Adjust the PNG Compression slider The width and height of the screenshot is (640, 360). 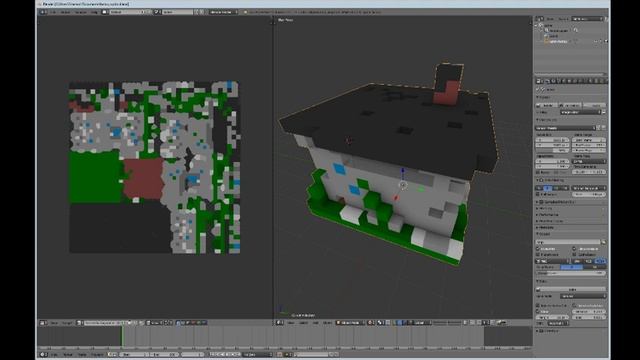[571, 273]
